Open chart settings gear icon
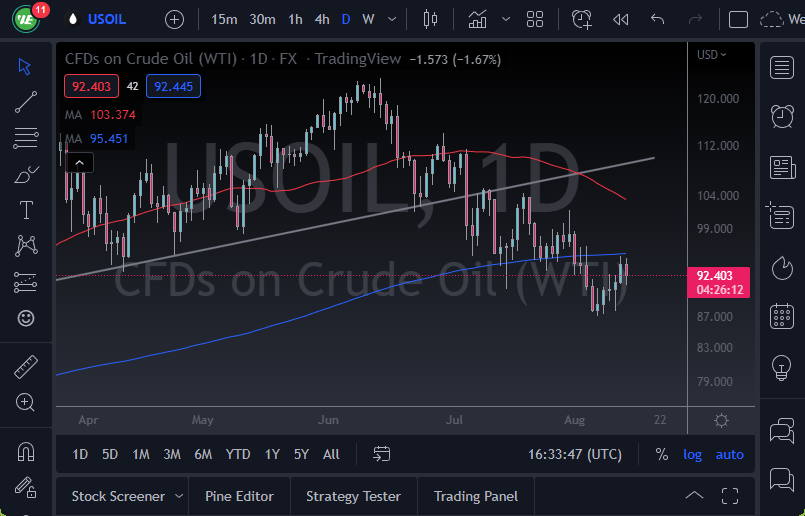 (721, 420)
